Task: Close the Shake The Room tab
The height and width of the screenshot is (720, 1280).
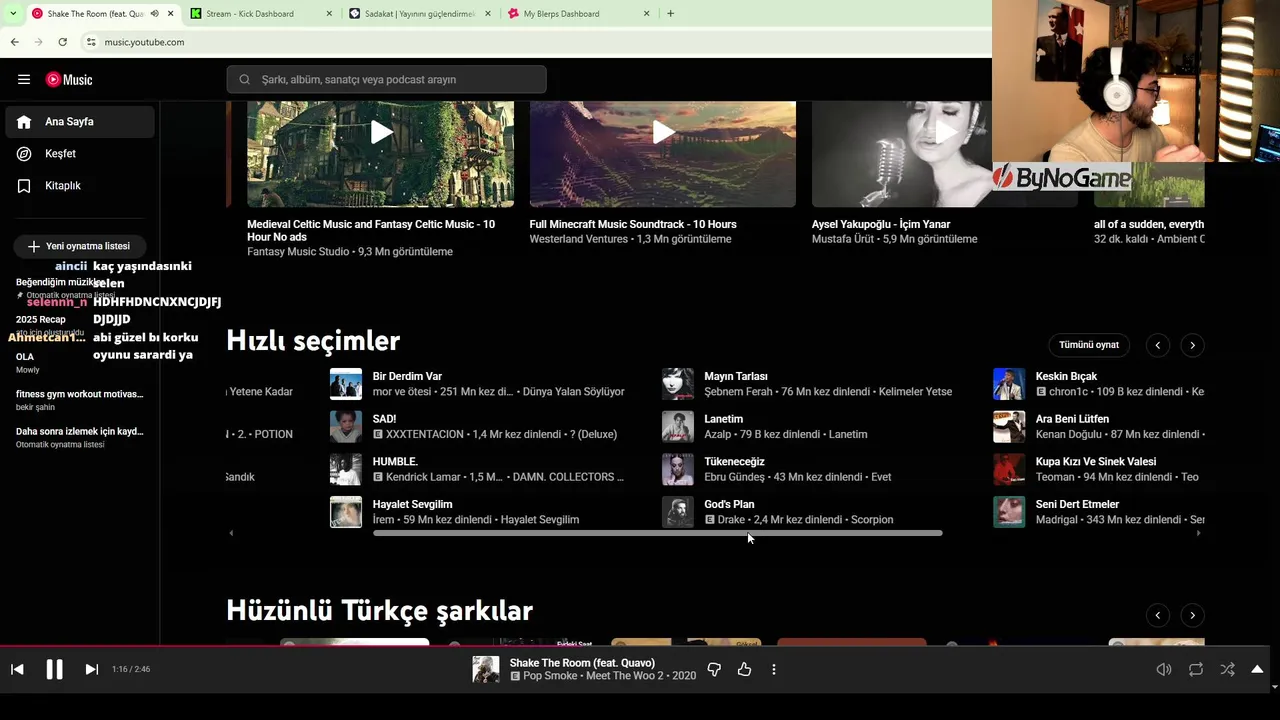Action: [x=171, y=13]
